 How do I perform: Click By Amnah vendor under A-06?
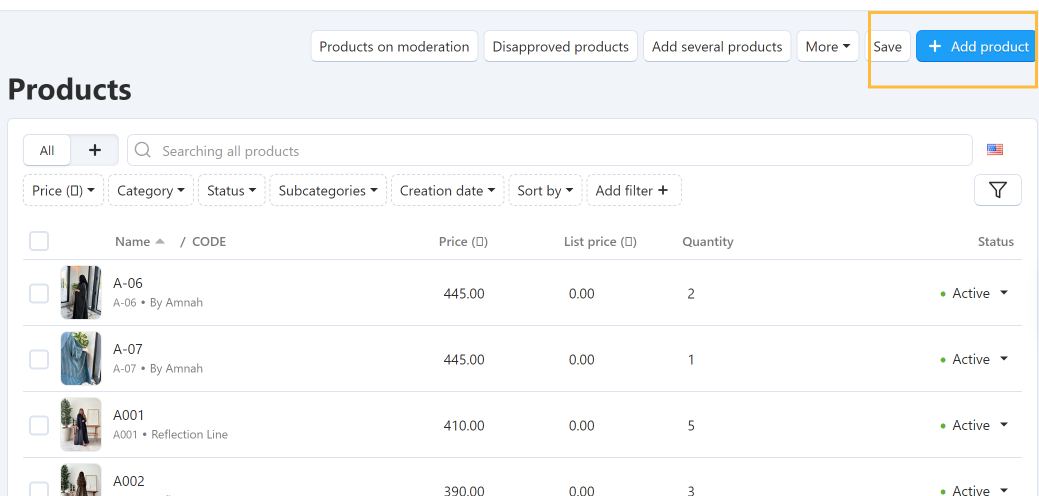176,303
